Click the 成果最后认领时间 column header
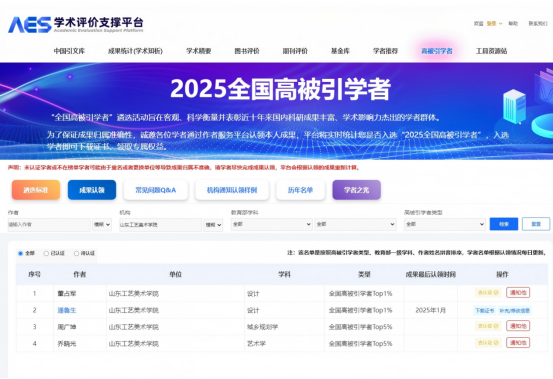The image size is (553, 379). [x=431, y=274]
